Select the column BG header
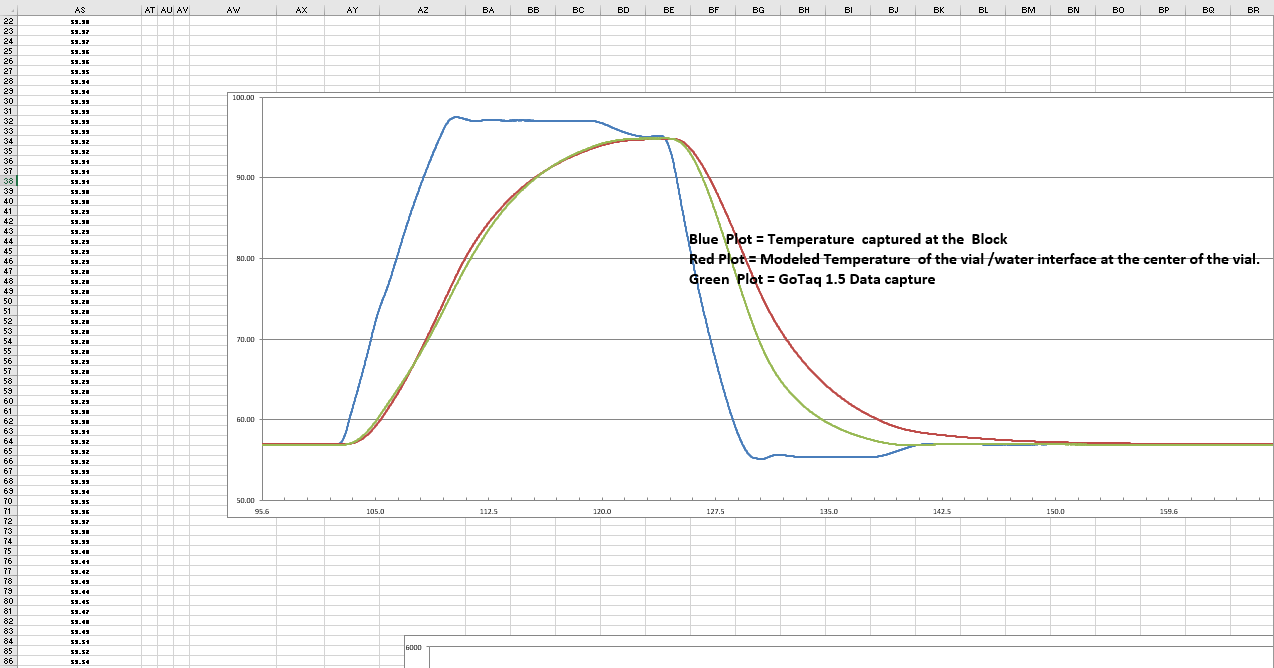The image size is (1274, 668). pyautogui.click(x=758, y=9)
